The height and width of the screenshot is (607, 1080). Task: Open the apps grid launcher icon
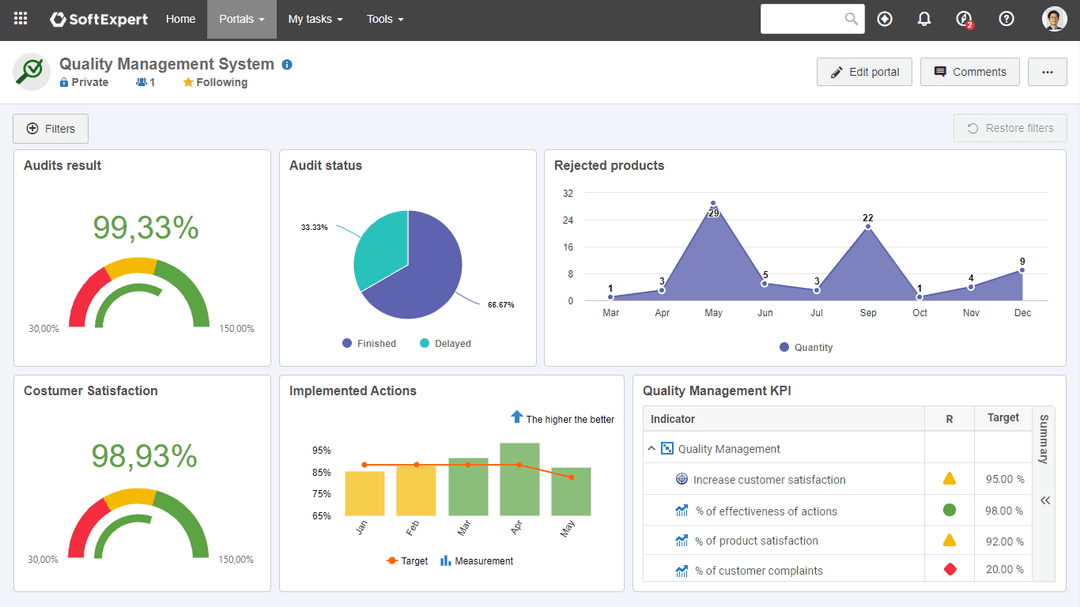[x=20, y=19]
